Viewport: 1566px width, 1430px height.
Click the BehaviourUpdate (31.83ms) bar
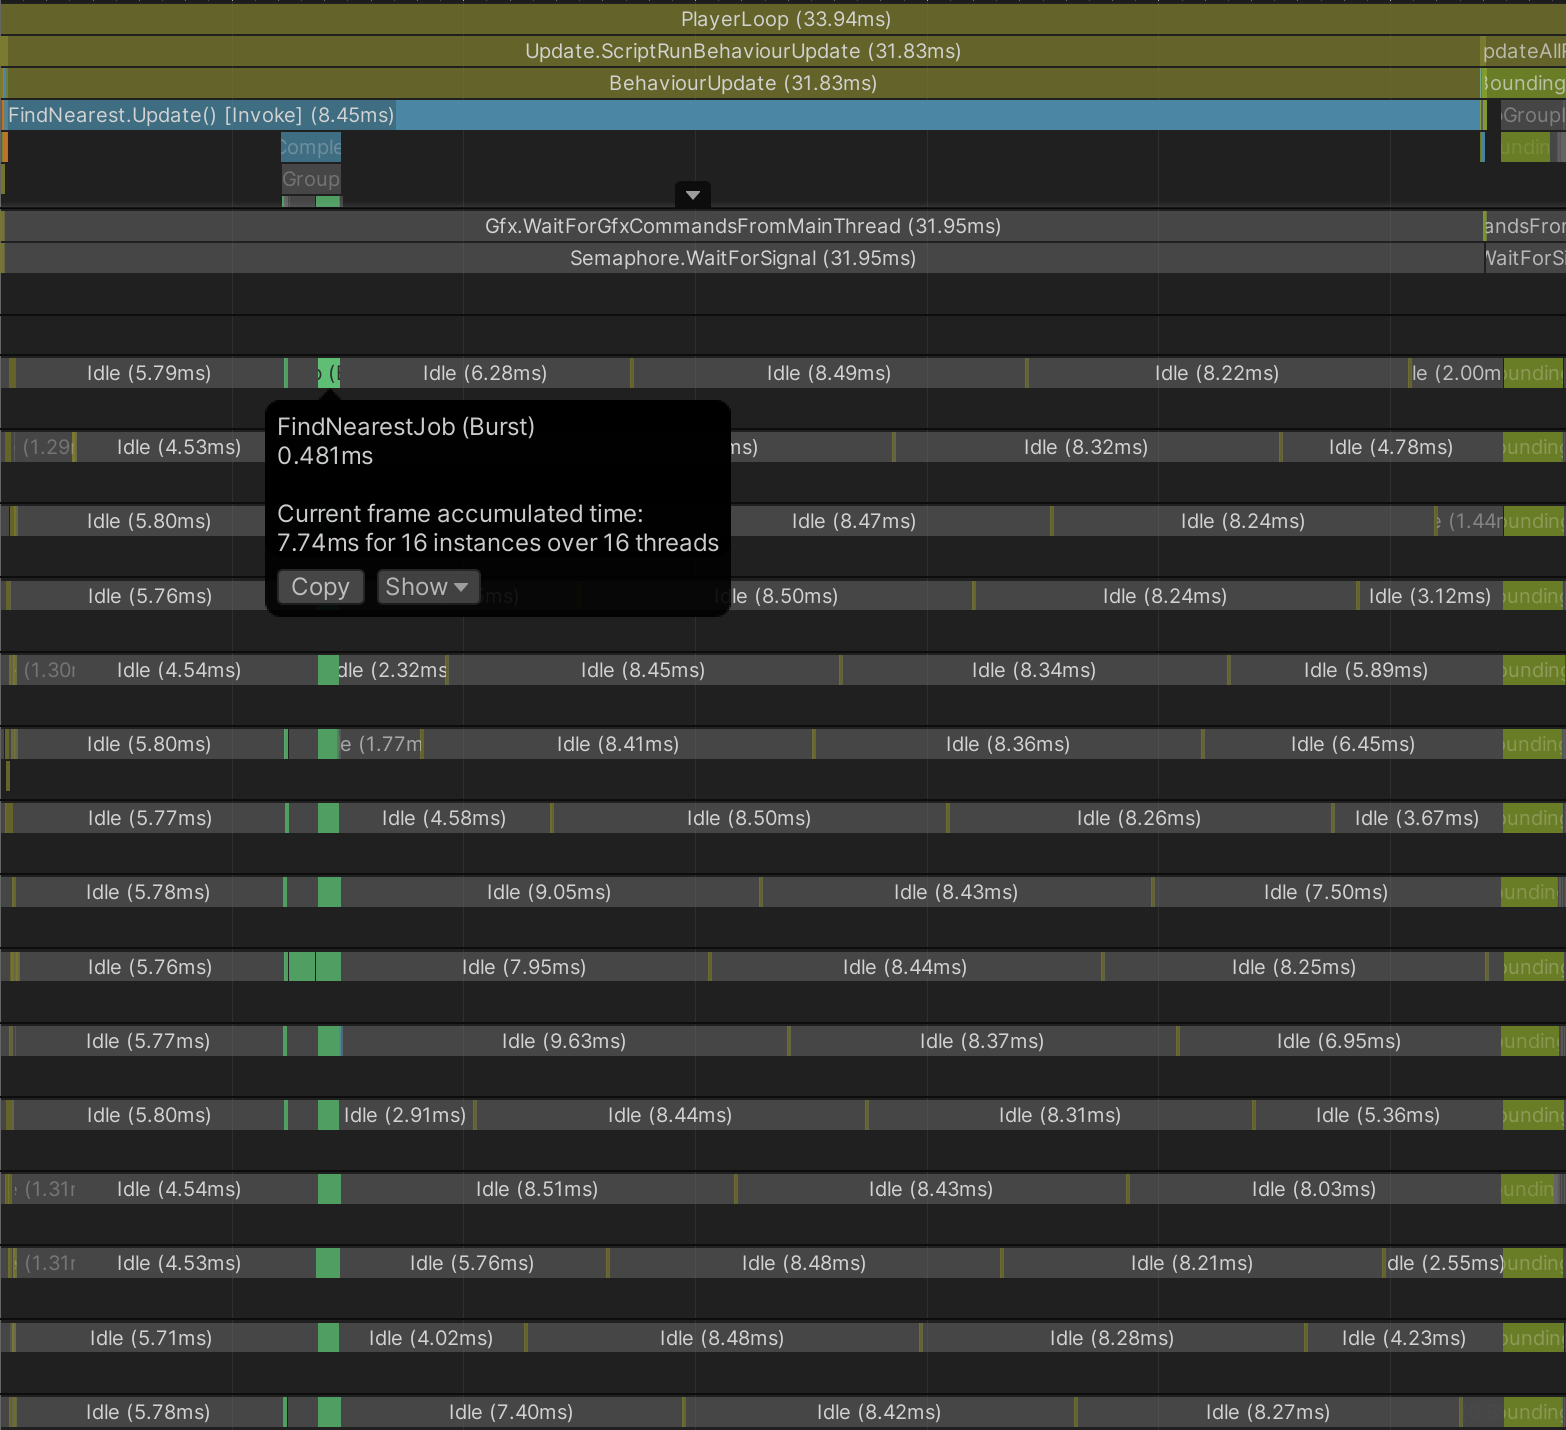[742, 83]
